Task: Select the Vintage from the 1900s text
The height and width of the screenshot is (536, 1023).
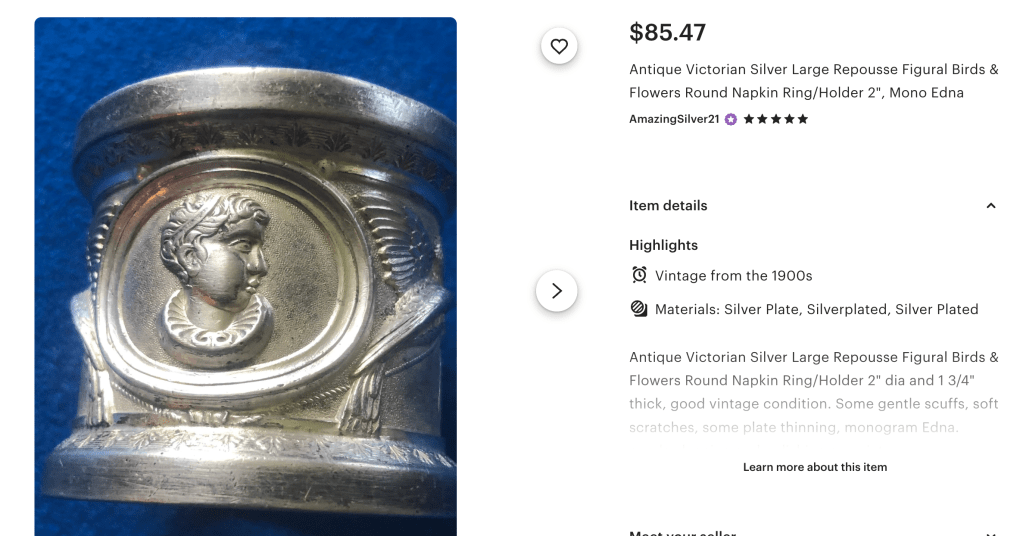Action: (733, 275)
